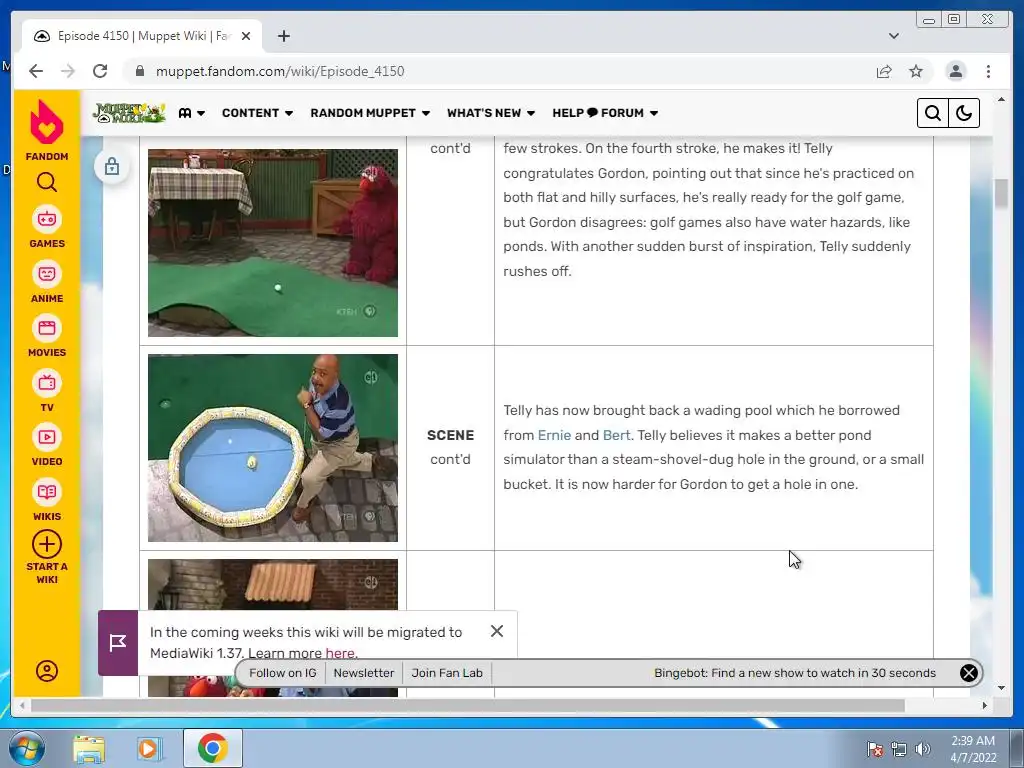Open the Chrome profile avatar

pos(955,71)
